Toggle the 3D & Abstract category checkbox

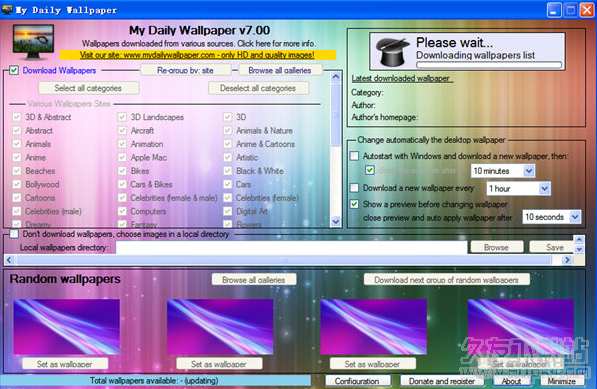tap(17, 117)
